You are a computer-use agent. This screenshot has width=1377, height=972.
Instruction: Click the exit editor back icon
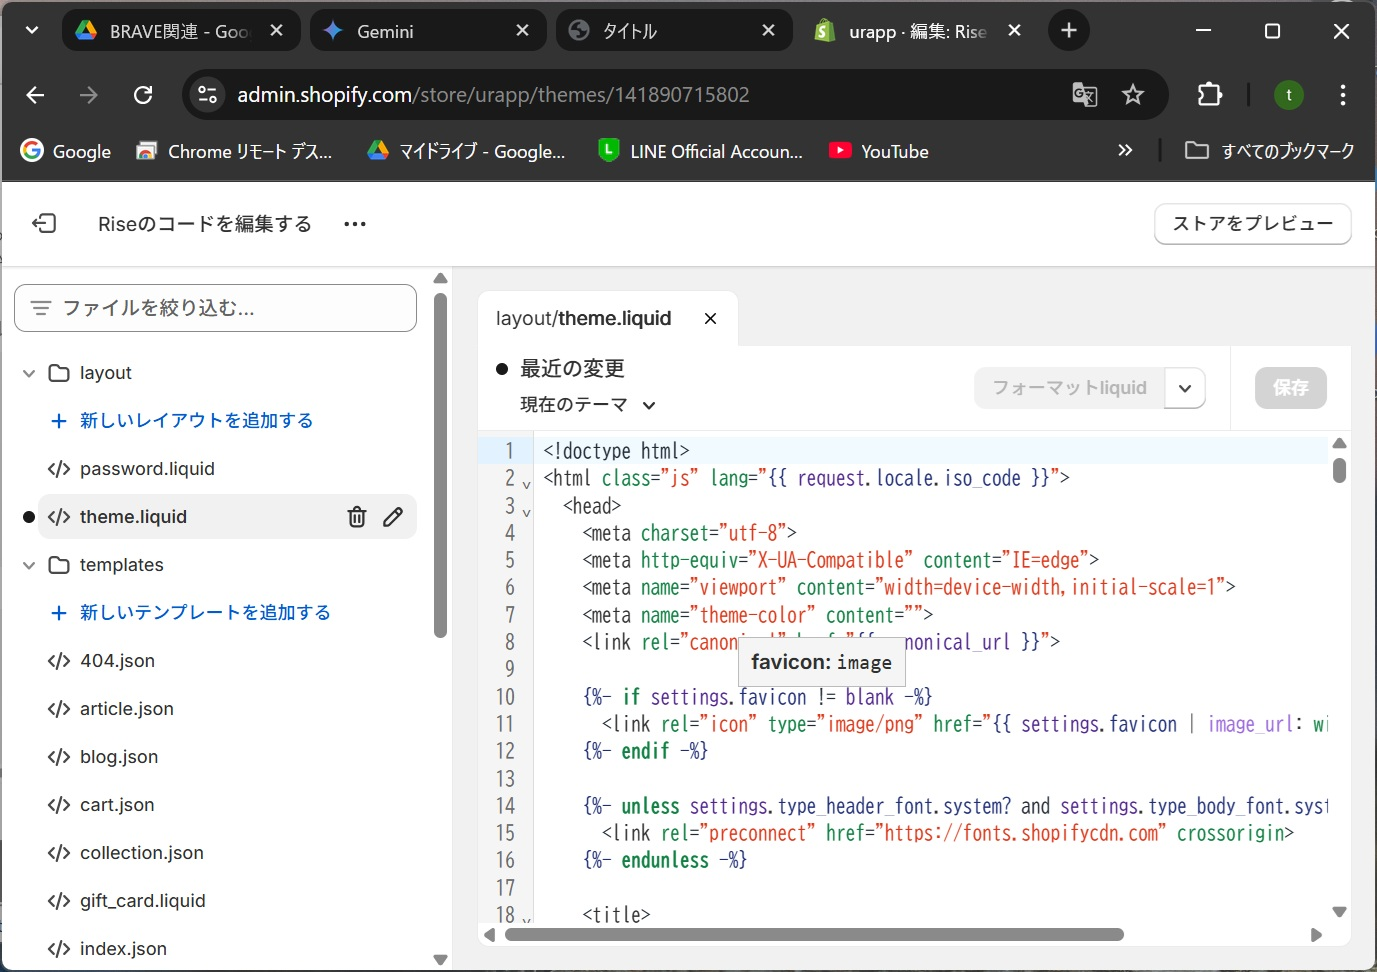pos(44,223)
